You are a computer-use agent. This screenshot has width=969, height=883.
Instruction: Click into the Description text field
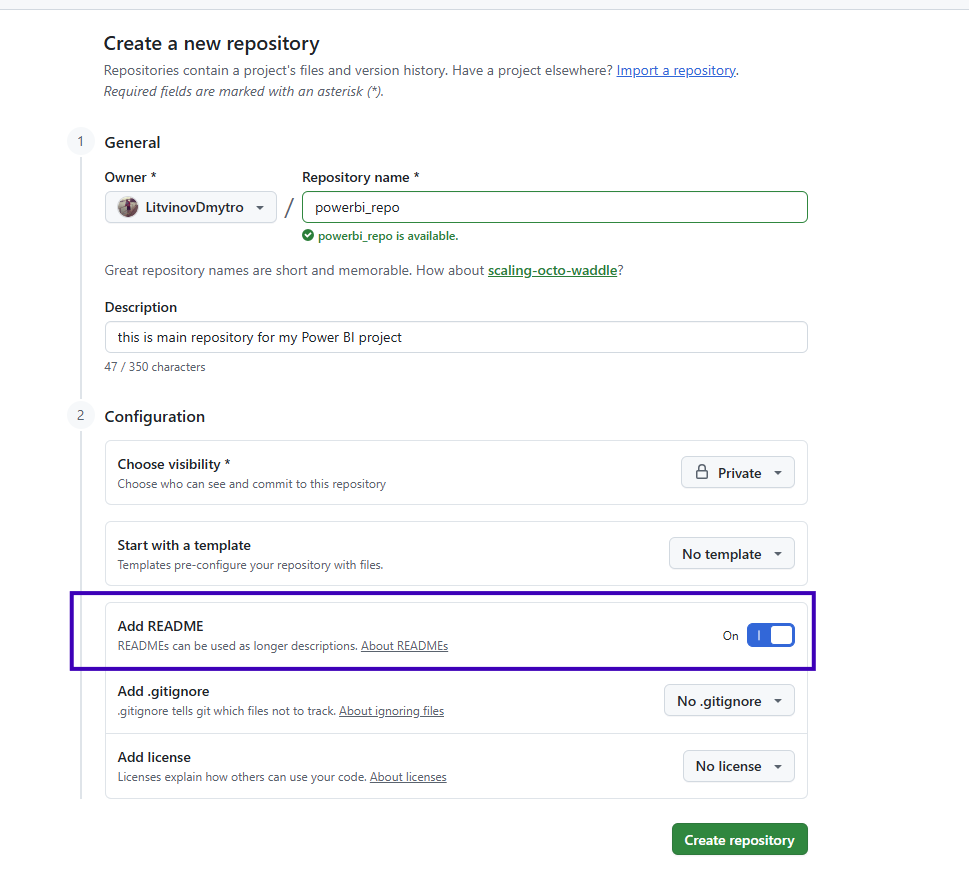[x=456, y=337]
